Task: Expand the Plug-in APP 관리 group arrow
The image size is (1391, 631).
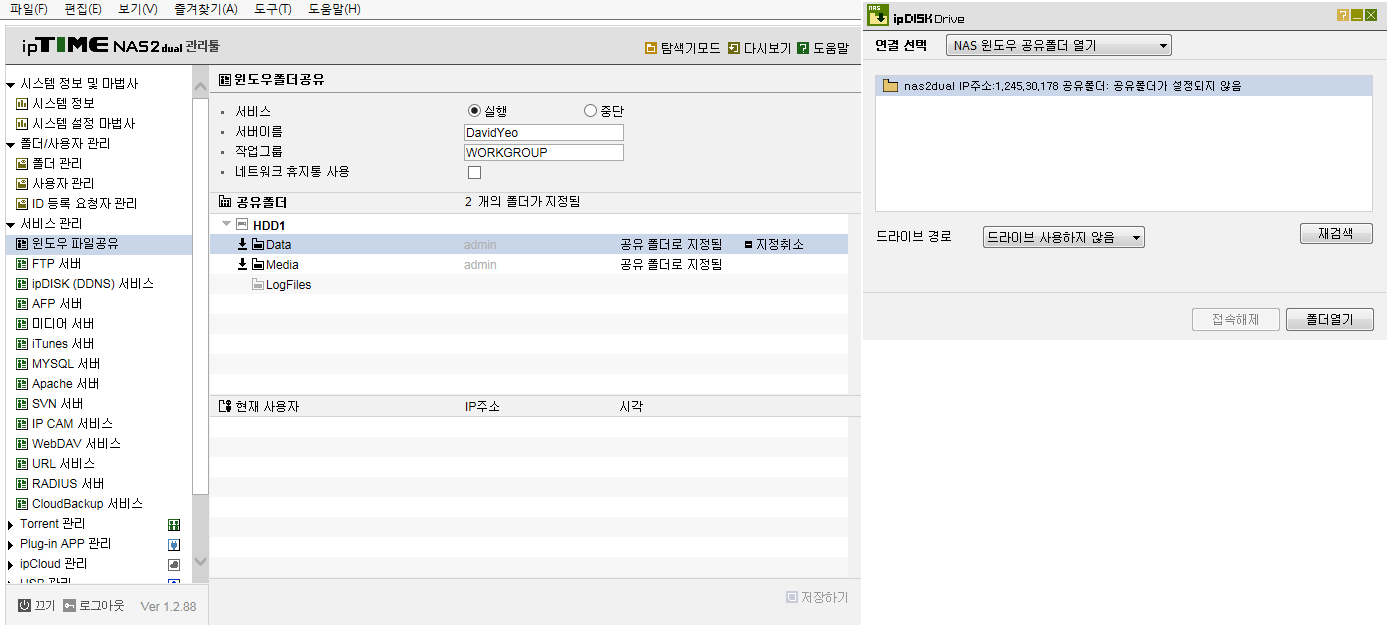Action: coord(11,544)
